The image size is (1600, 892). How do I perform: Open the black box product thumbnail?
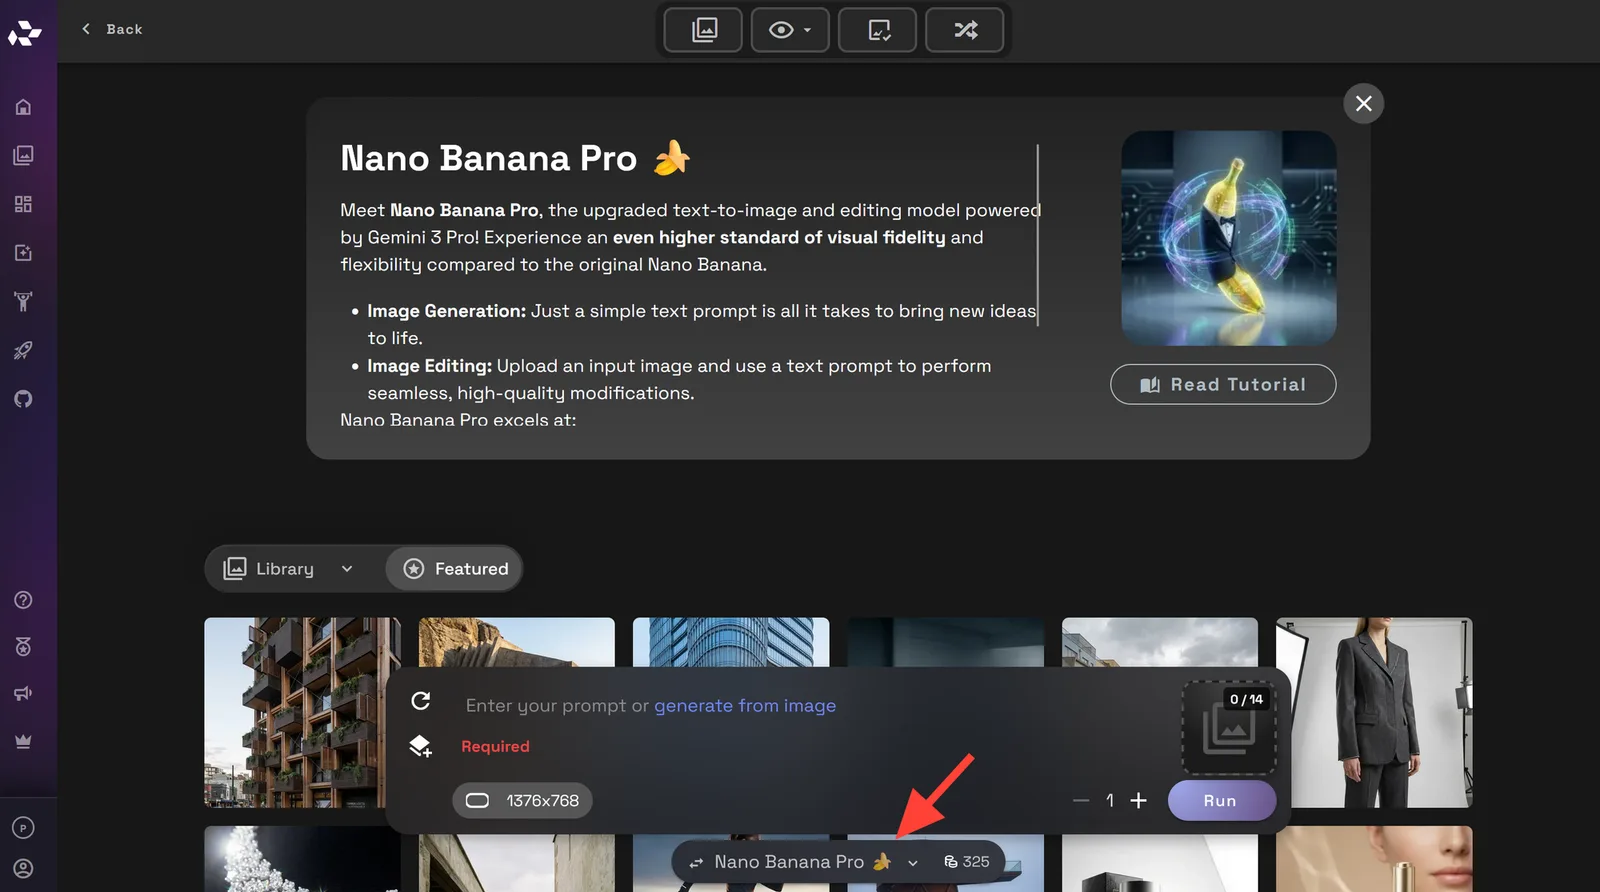pos(1160,864)
